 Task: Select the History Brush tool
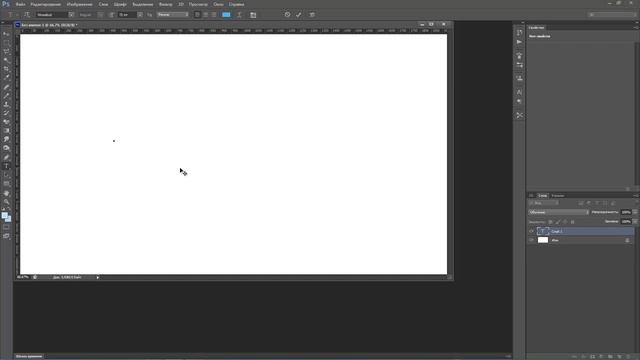coord(6,113)
